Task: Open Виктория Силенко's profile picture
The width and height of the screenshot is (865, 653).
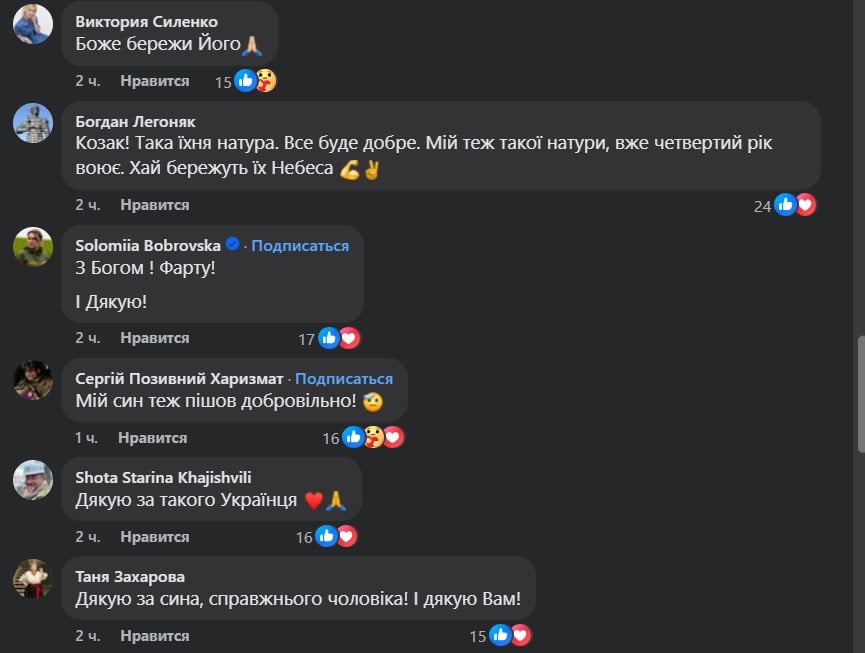Action: [33, 22]
